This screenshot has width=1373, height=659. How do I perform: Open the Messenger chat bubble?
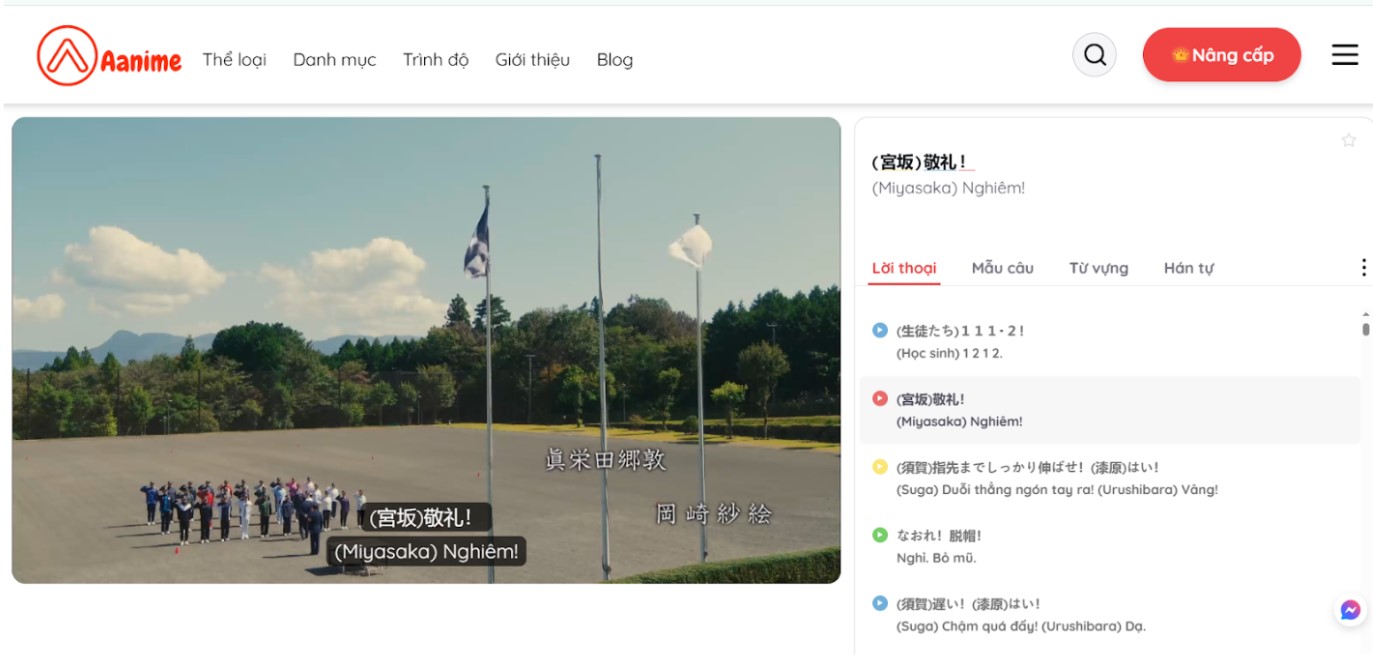pyautogui.click(x=1350, y=610)
